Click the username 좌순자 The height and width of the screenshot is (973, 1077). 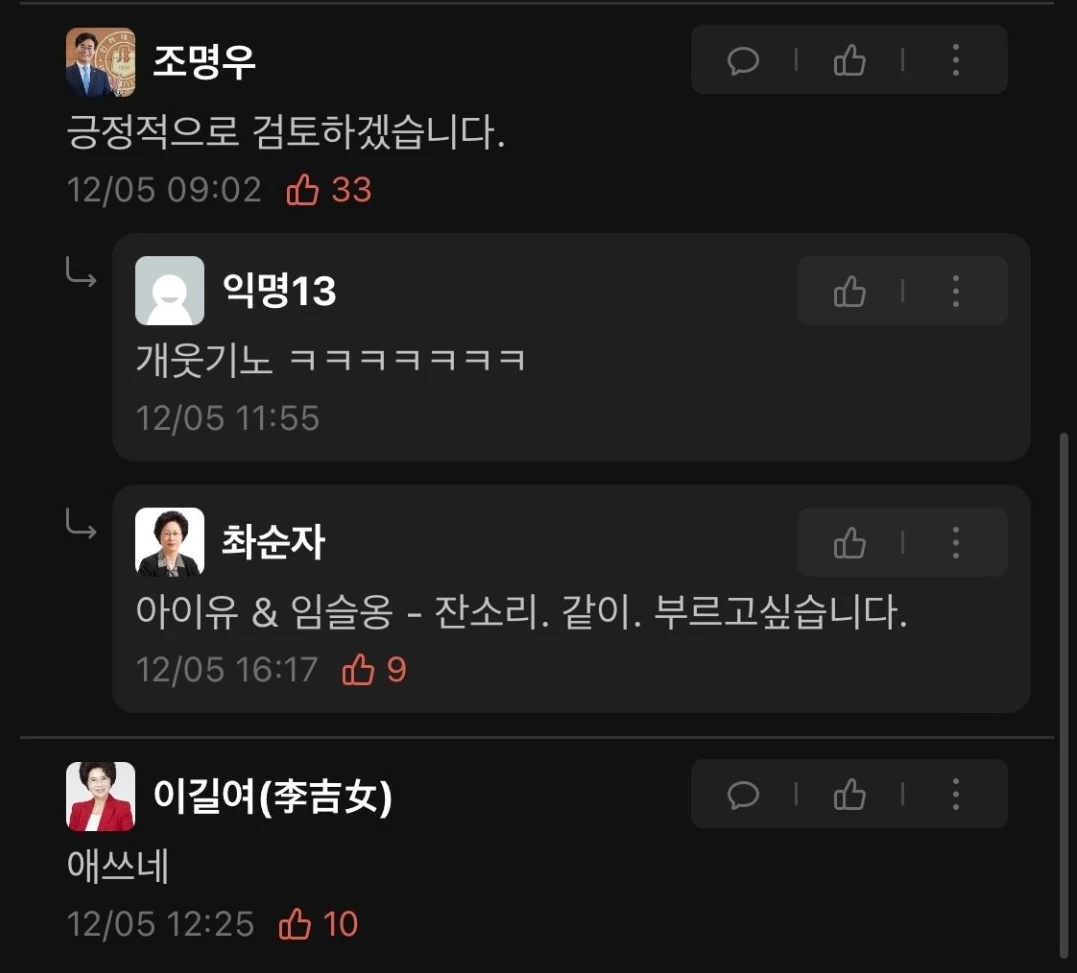(x=273, y=542)
